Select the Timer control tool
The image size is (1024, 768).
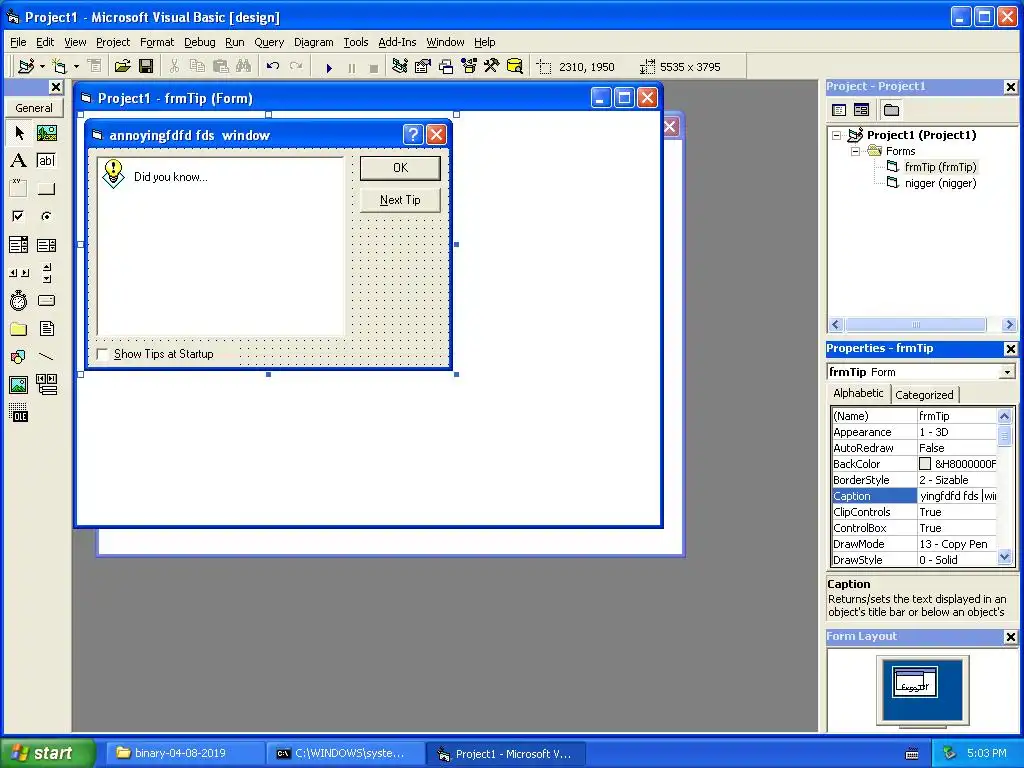pos(19,300)
